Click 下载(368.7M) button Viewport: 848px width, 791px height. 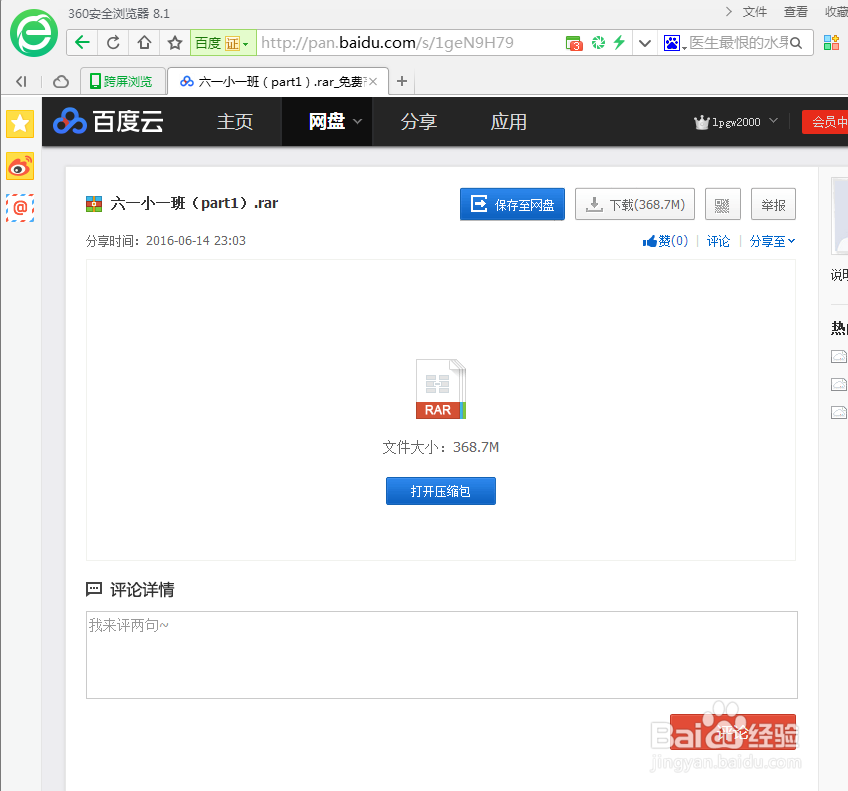[x=635, y=204]
